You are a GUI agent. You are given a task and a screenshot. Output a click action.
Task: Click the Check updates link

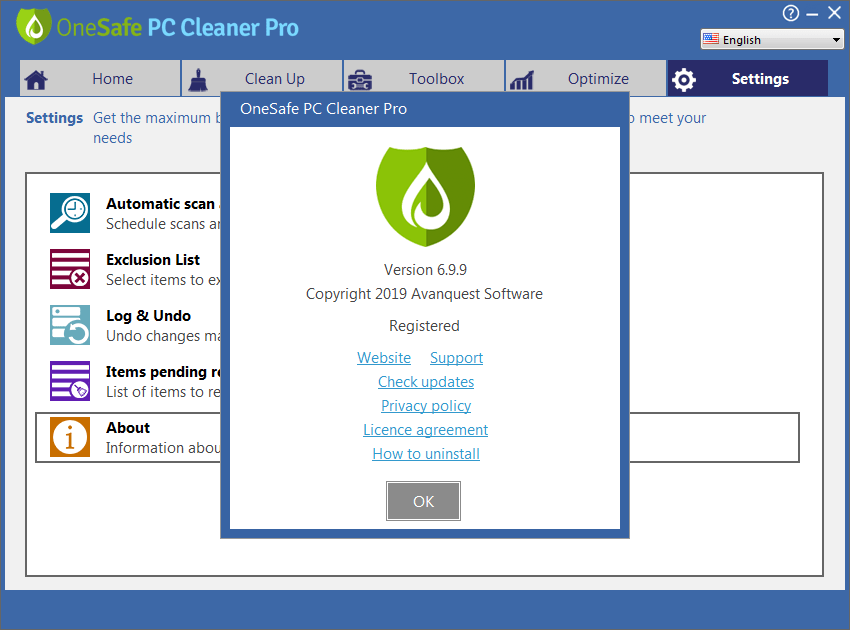point(426,382)
